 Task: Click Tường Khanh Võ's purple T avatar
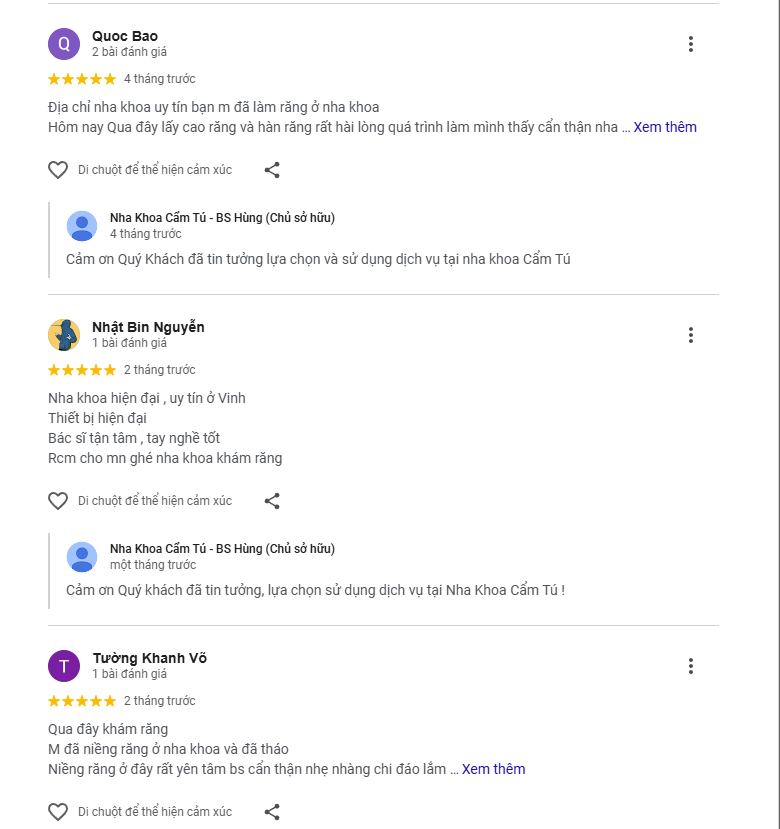click(x=64, y=666)
